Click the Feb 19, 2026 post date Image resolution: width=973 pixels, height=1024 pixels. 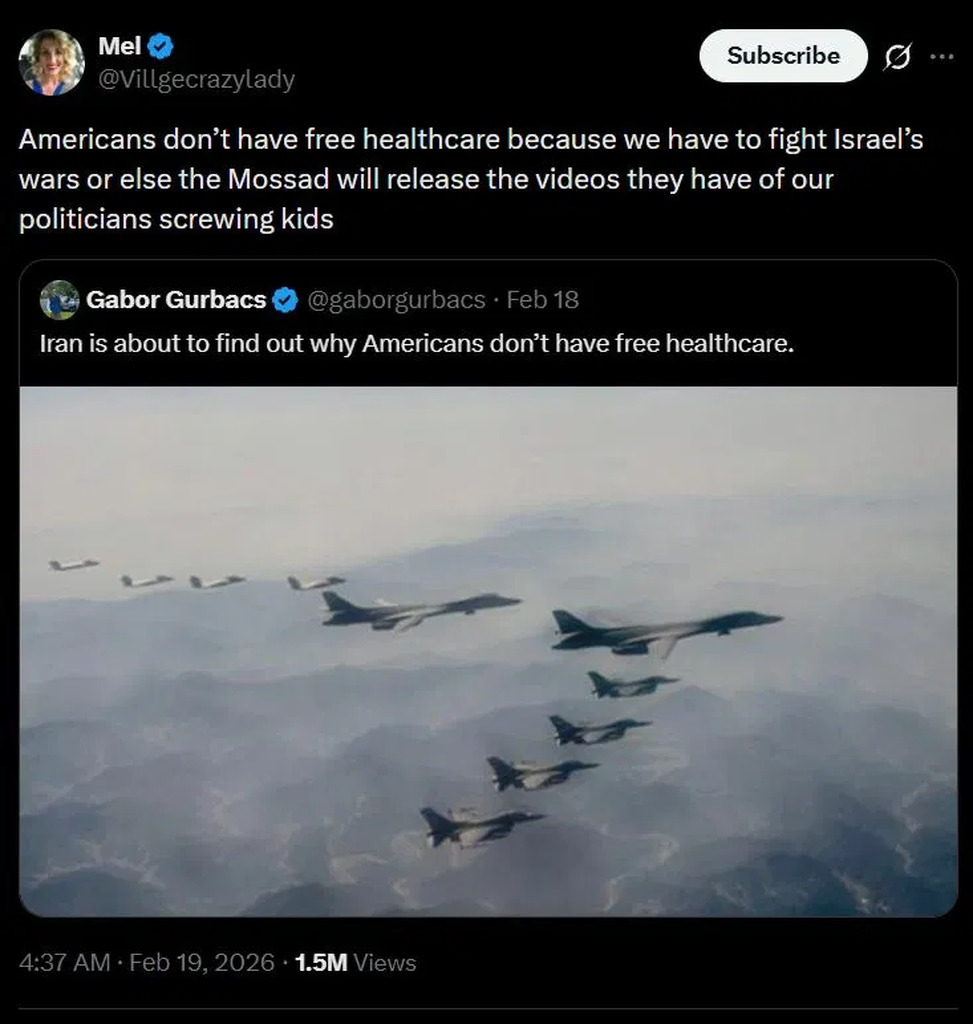pyautogui.click(x=202, y=963)
